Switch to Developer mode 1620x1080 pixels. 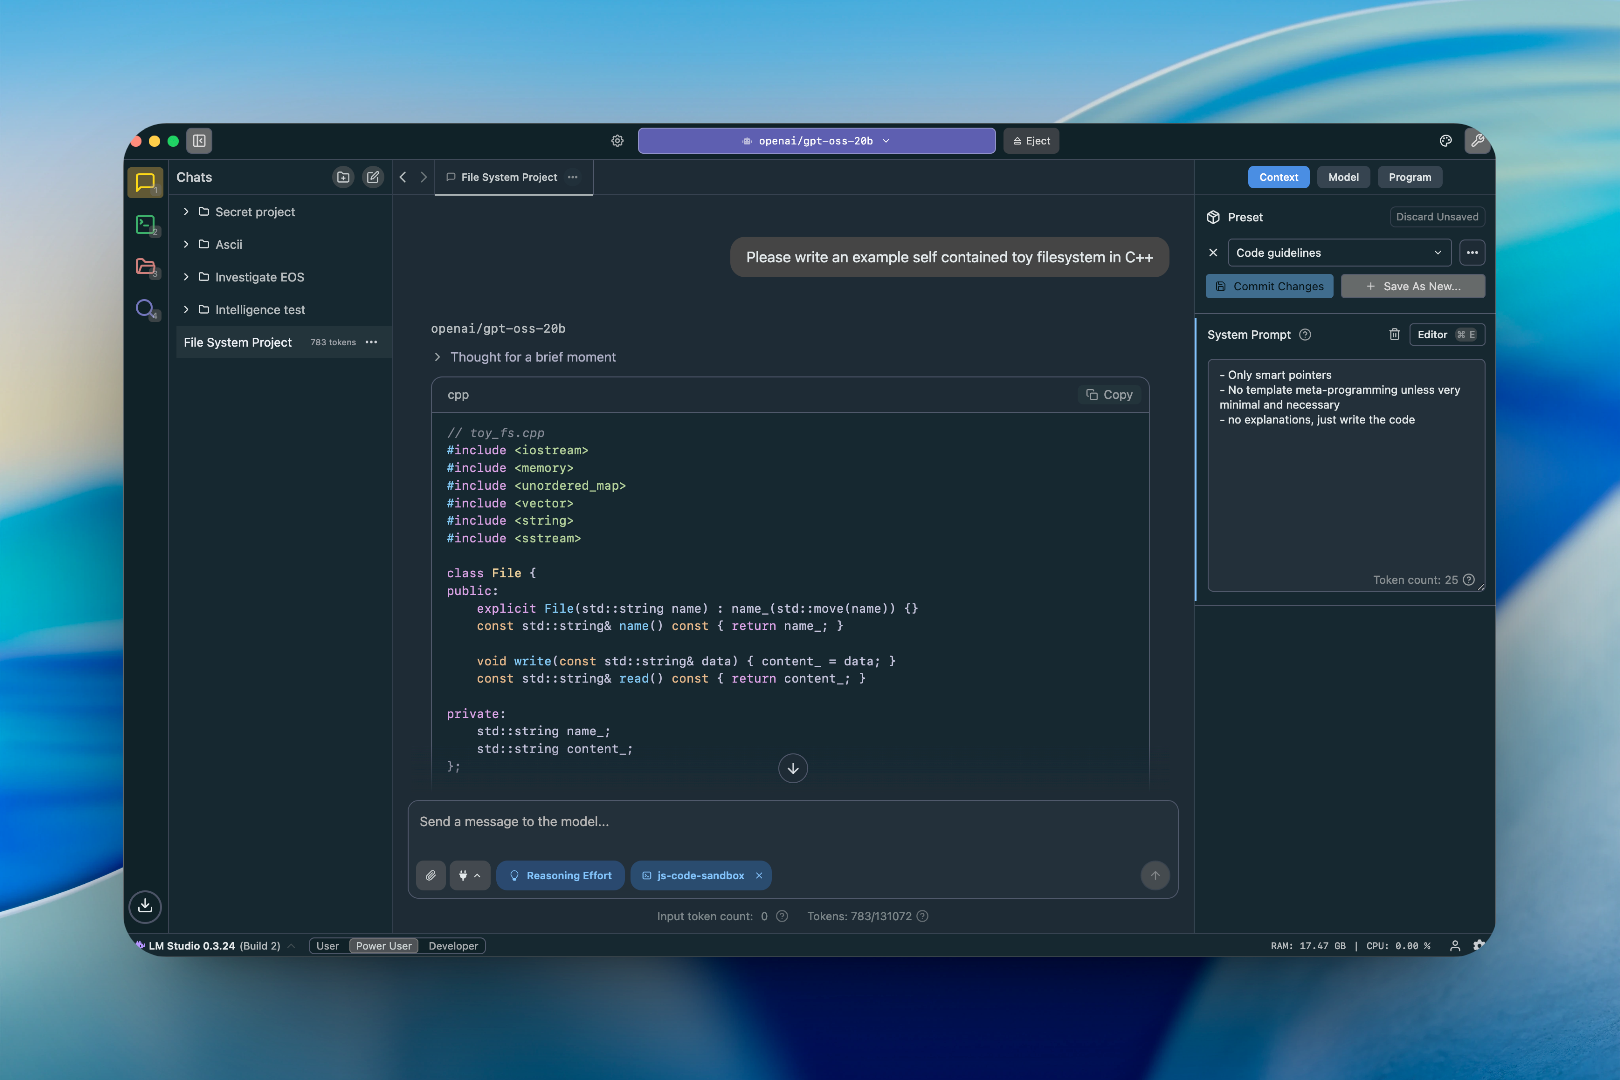(x=453, y=946)
